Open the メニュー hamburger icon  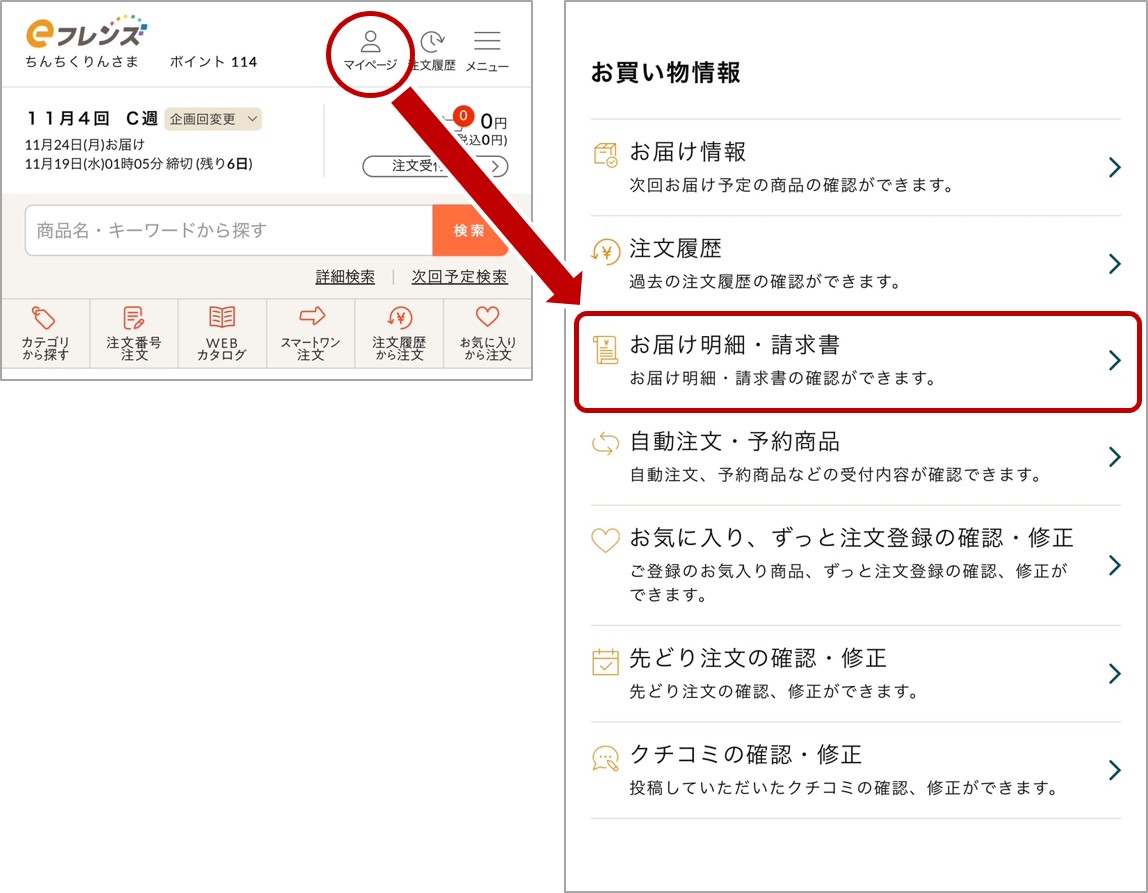point(487,42)
